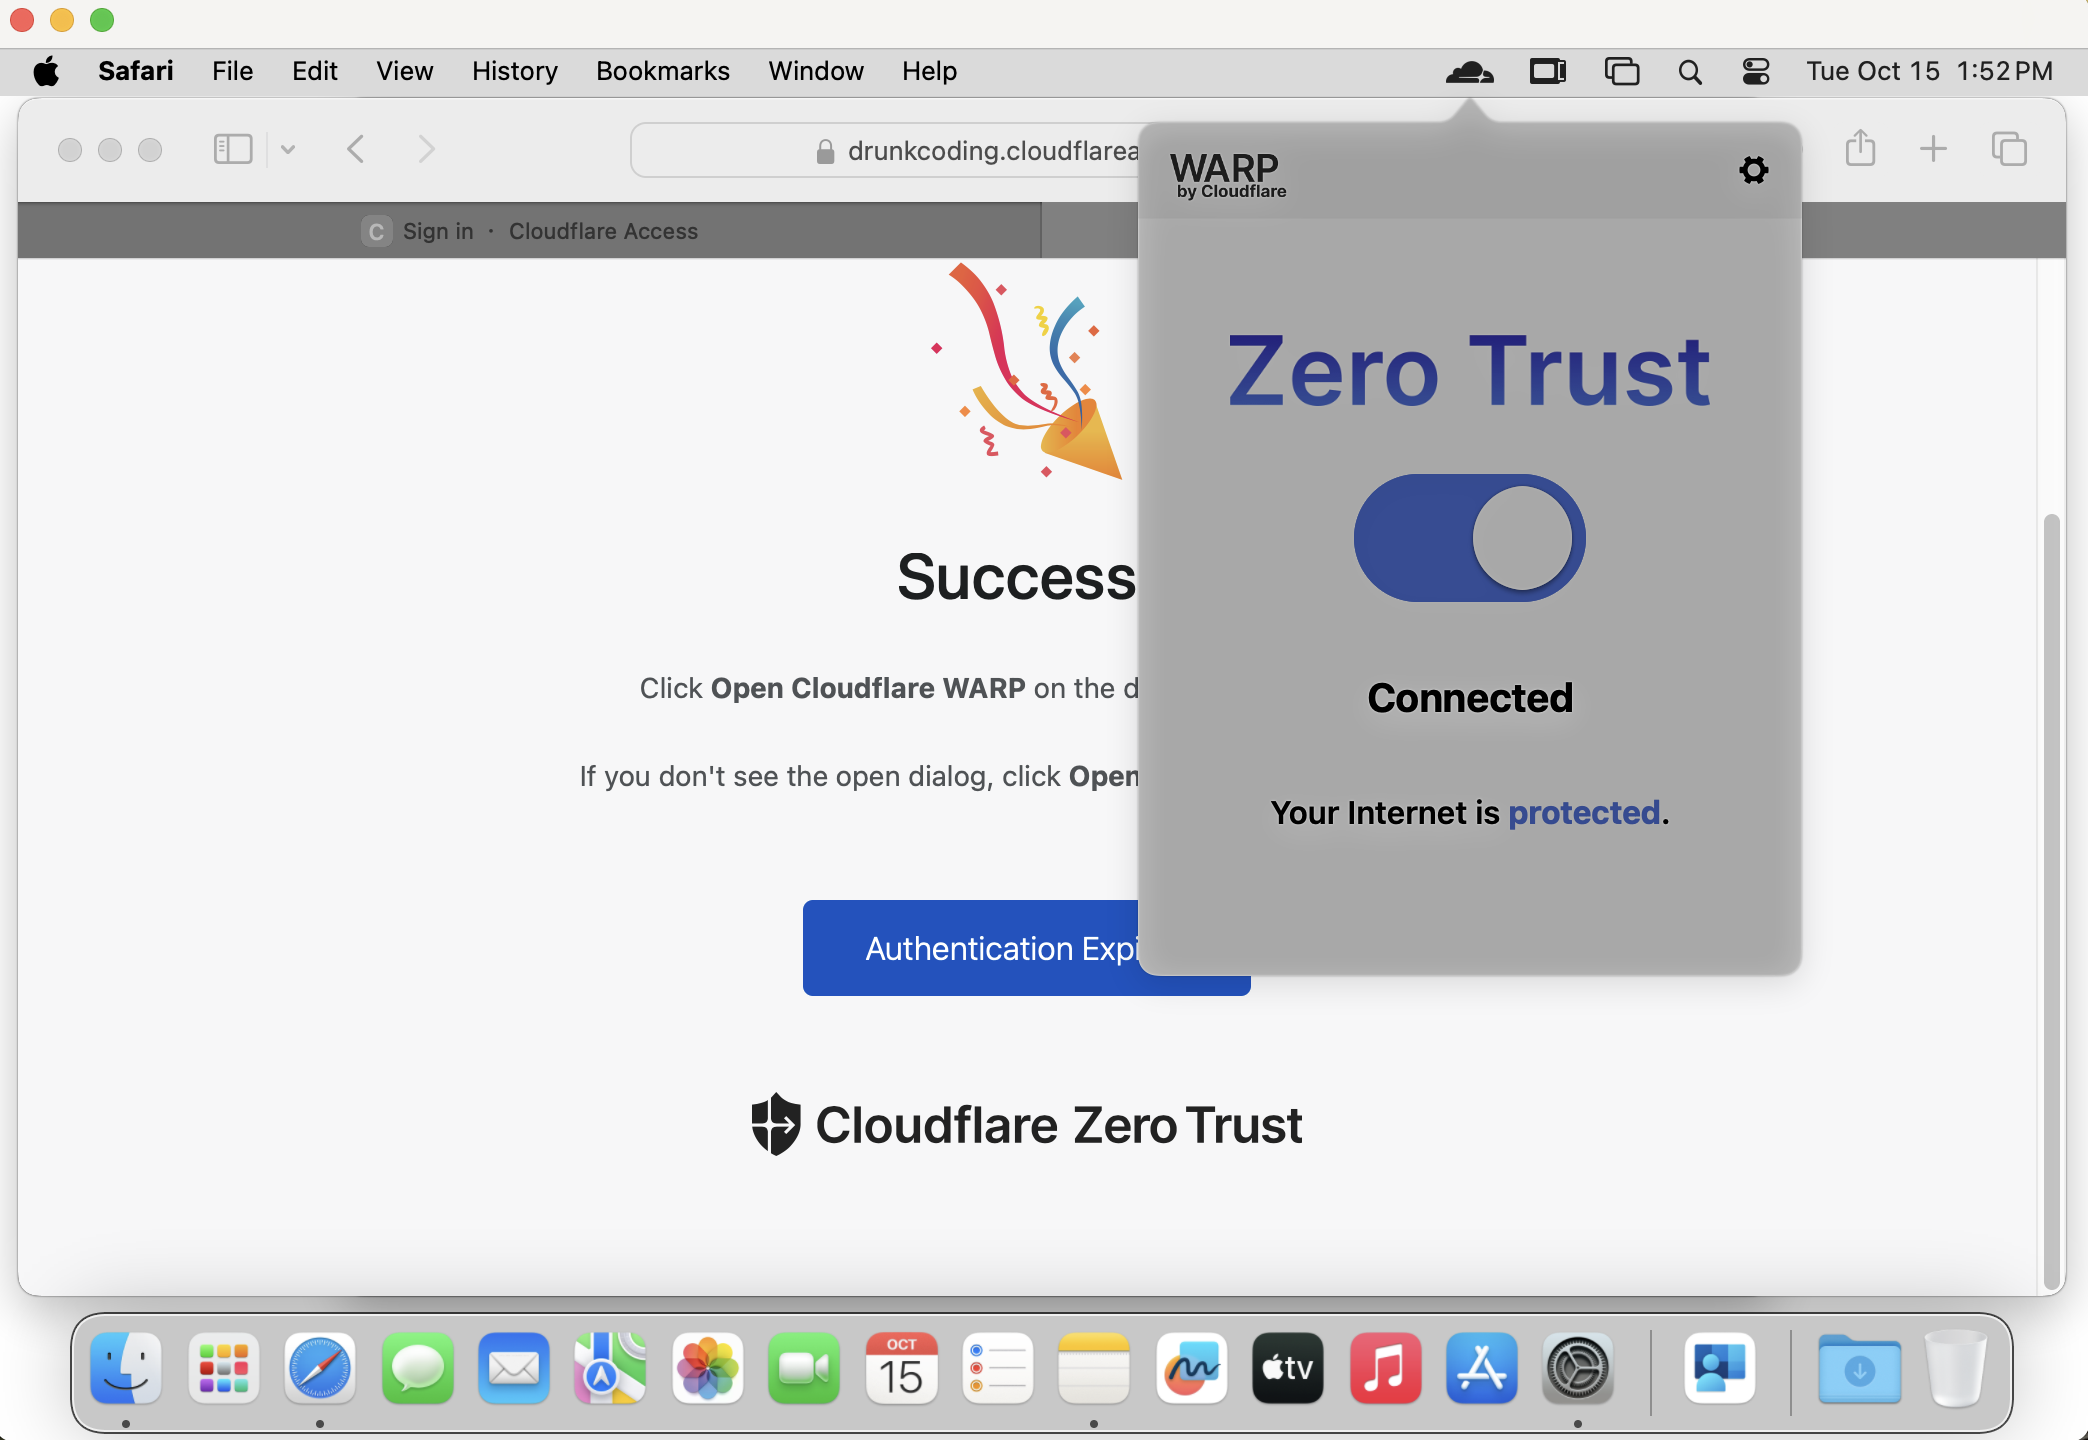Click the Safari page vertical scrollbar

tap(2052, 900)
